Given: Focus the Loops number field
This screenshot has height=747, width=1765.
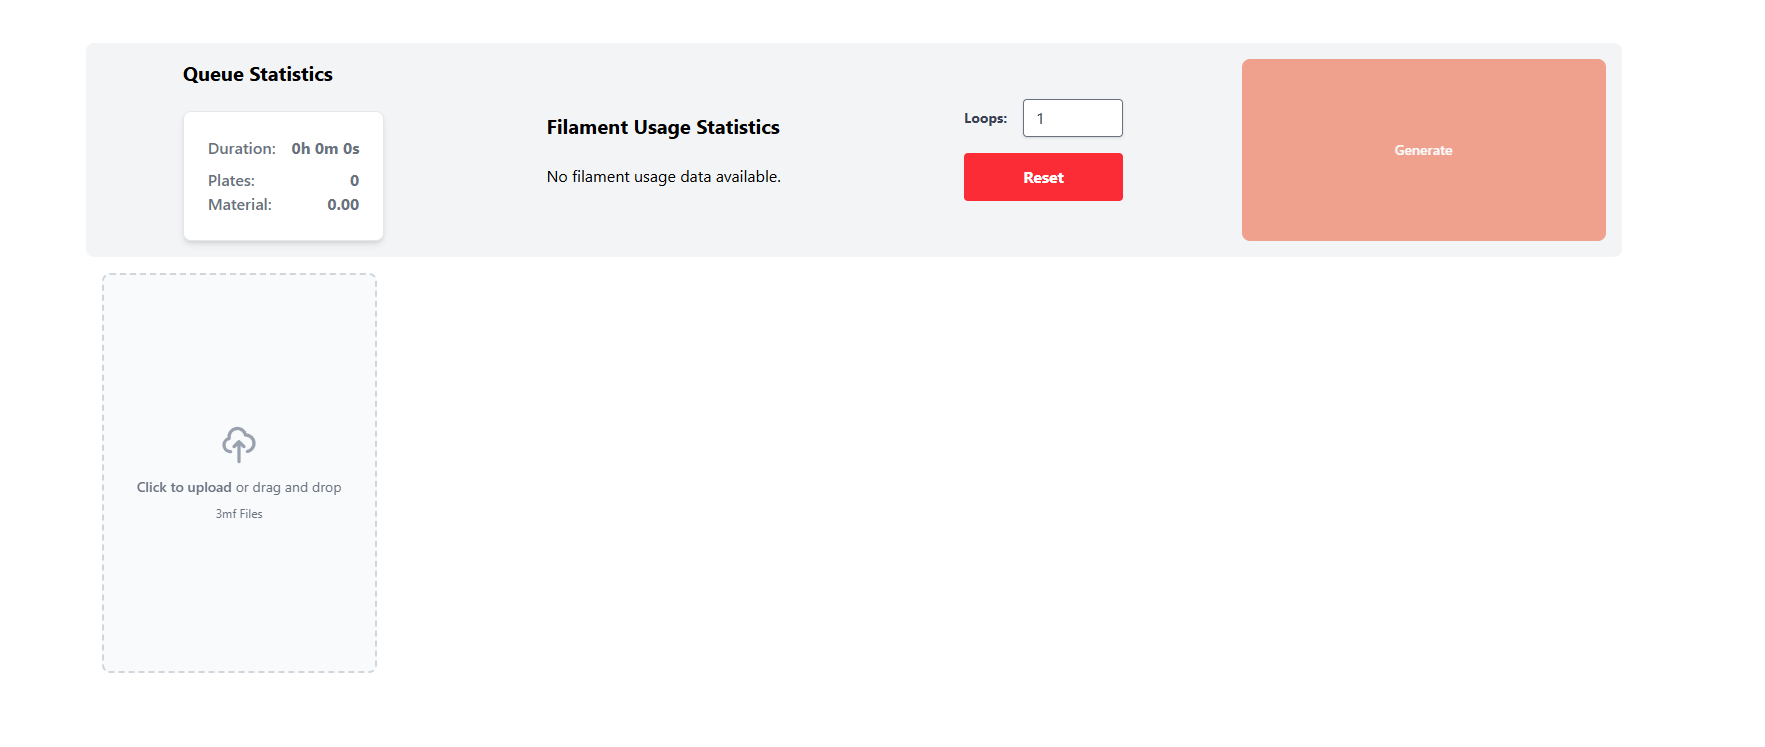Looking at the screenshot, I should [1073, 118].
